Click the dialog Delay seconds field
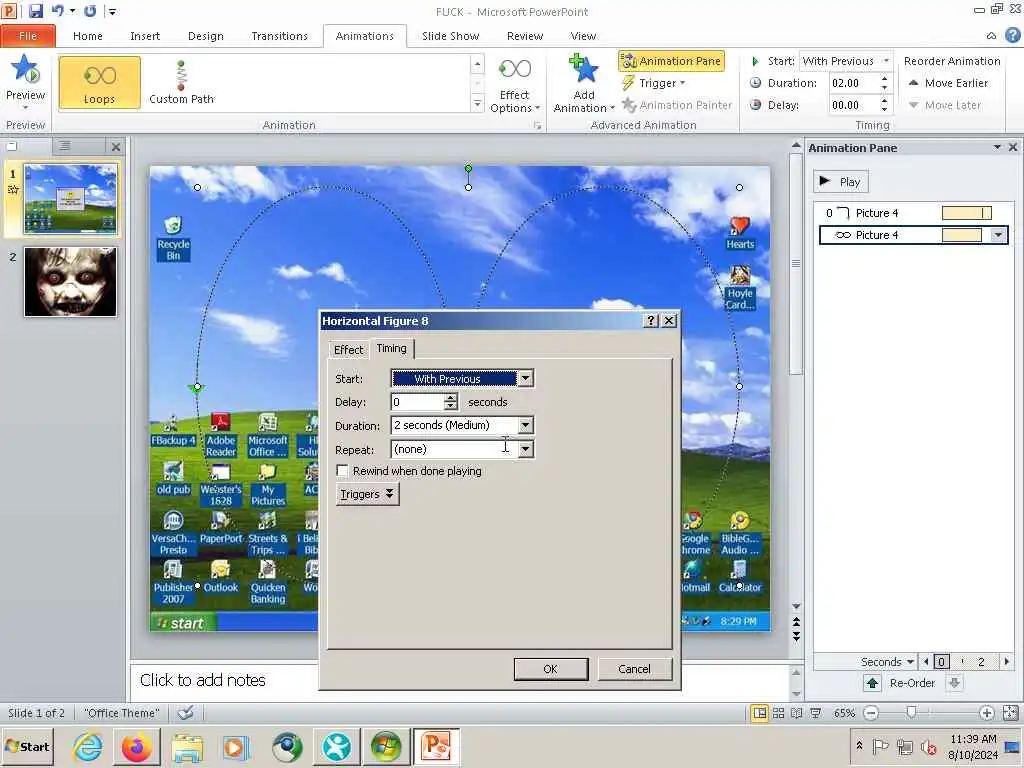 tap(417, 402)
